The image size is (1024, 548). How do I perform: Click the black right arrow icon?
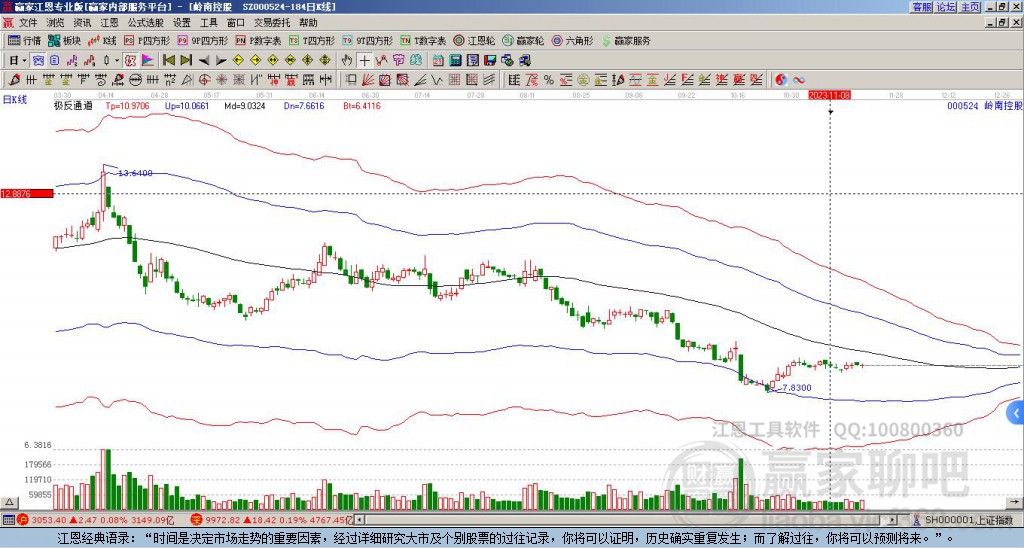tap(221, 61)
